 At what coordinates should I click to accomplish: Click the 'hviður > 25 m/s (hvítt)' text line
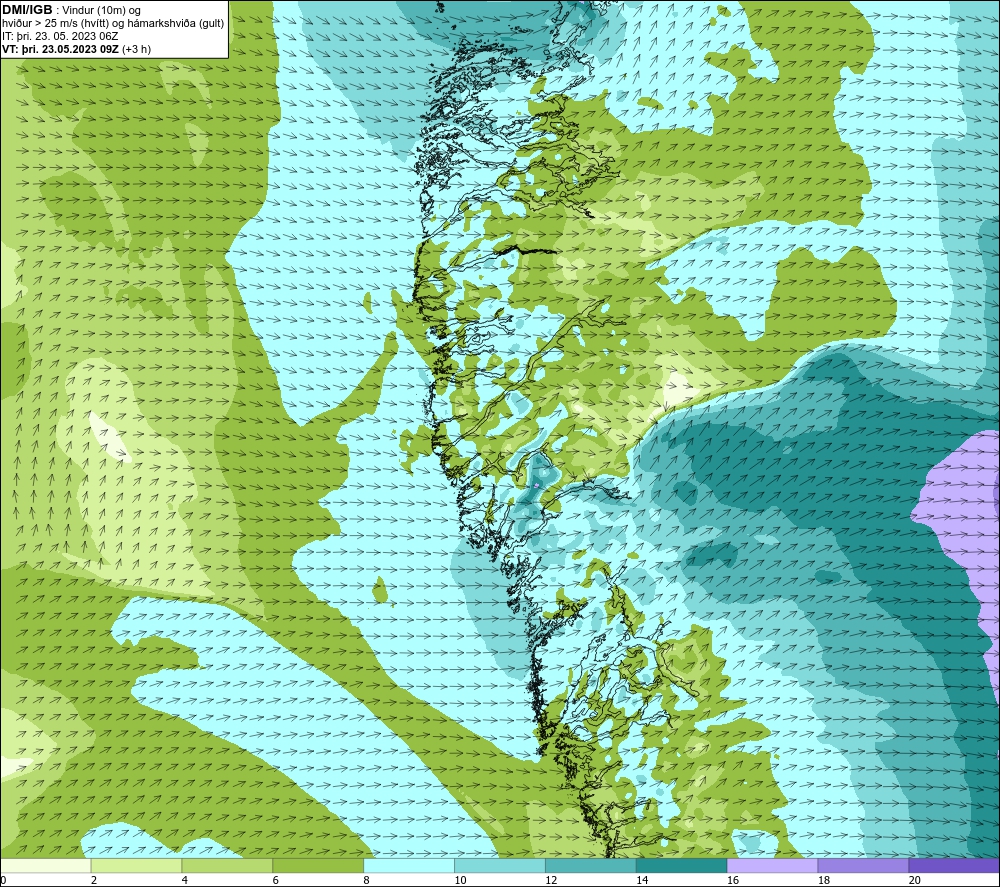55,24
